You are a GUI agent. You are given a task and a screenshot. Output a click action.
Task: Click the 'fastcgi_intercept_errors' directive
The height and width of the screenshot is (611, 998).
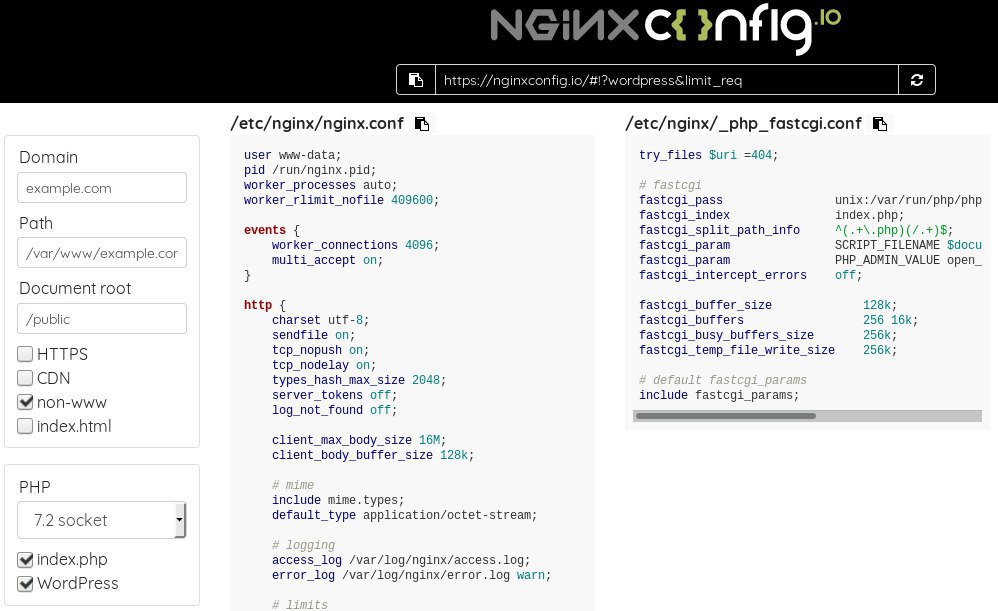(x=722, y=275)
